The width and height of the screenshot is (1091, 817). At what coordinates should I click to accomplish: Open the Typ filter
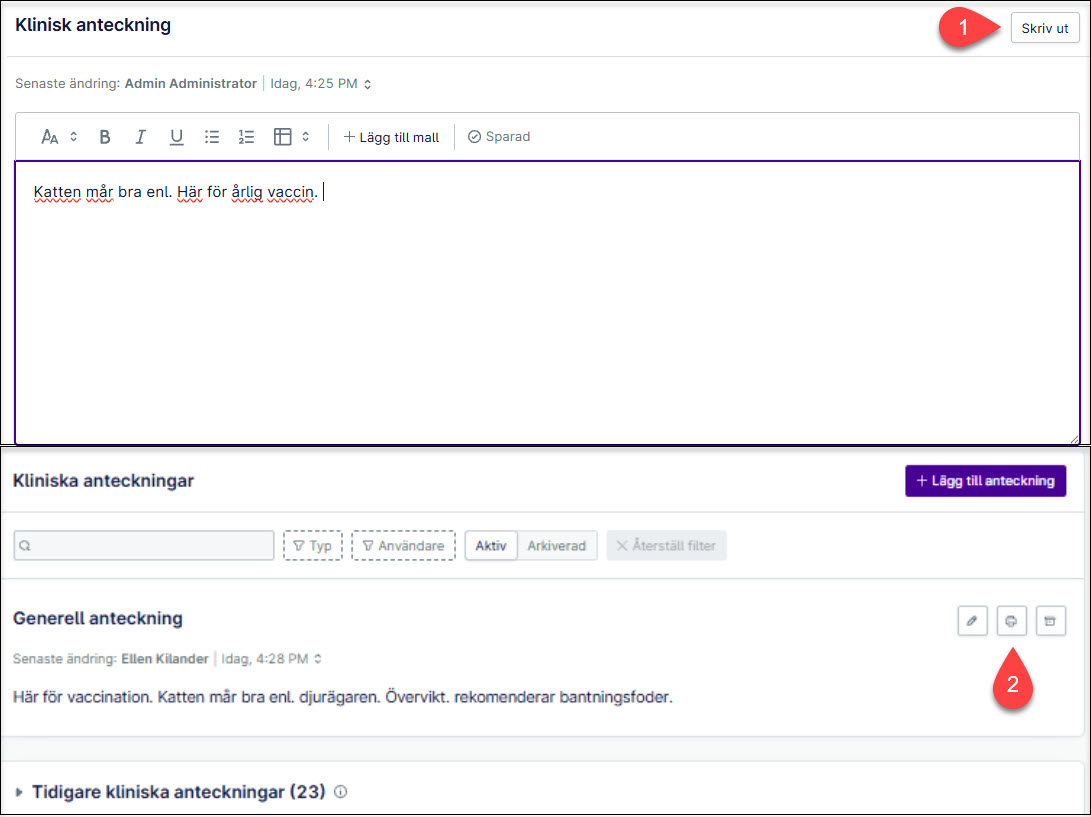click(312, 546)
